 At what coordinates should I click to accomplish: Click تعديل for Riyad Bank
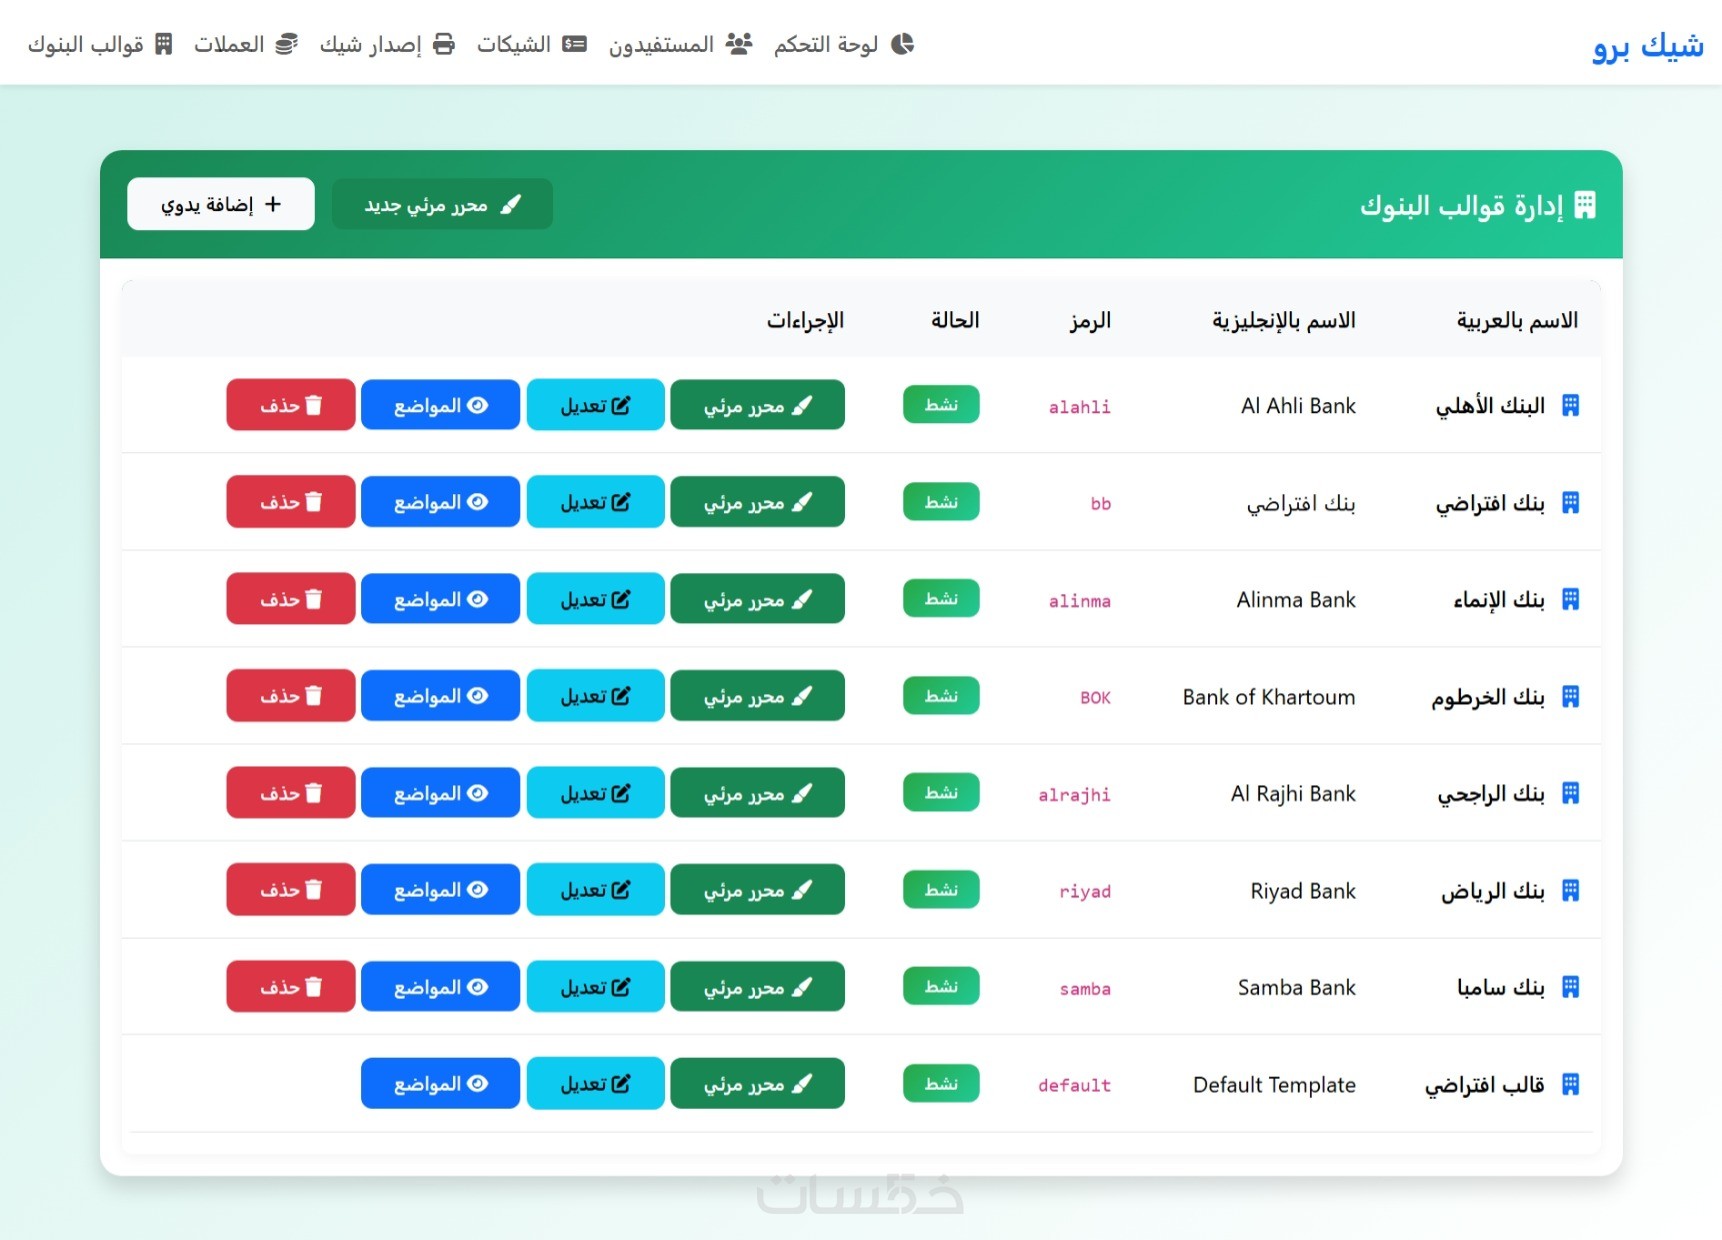point(596,890)
